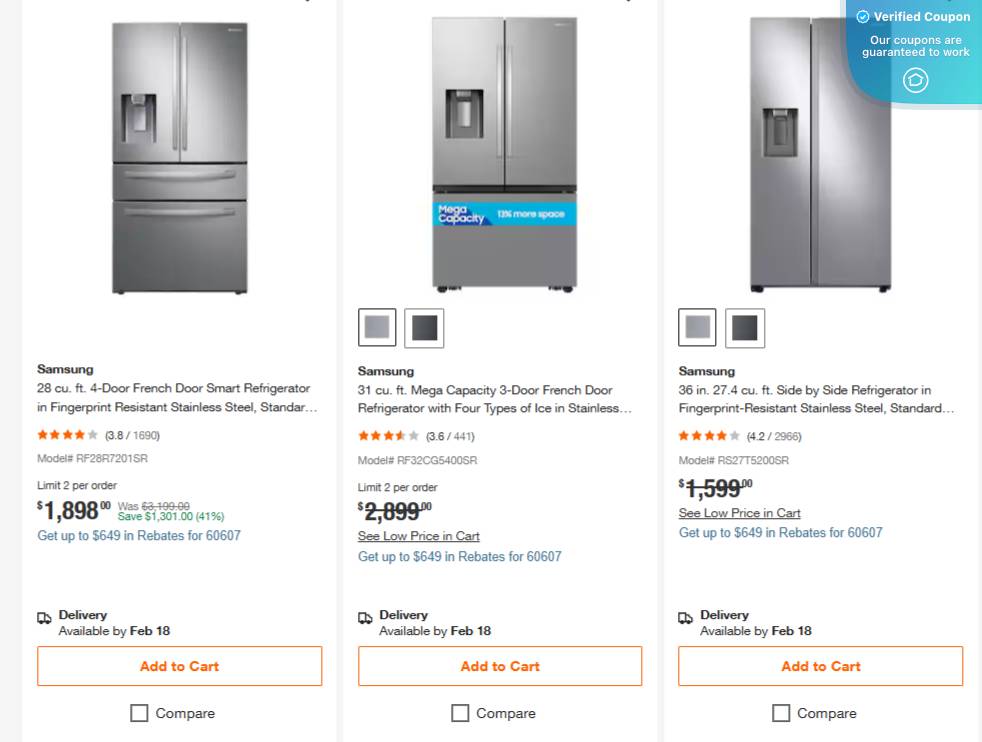Viewport: 982px width, 742px height.
Task: Select the stainless steel swatch under the Mega Capacity fridge
Action: click(376, 327)
